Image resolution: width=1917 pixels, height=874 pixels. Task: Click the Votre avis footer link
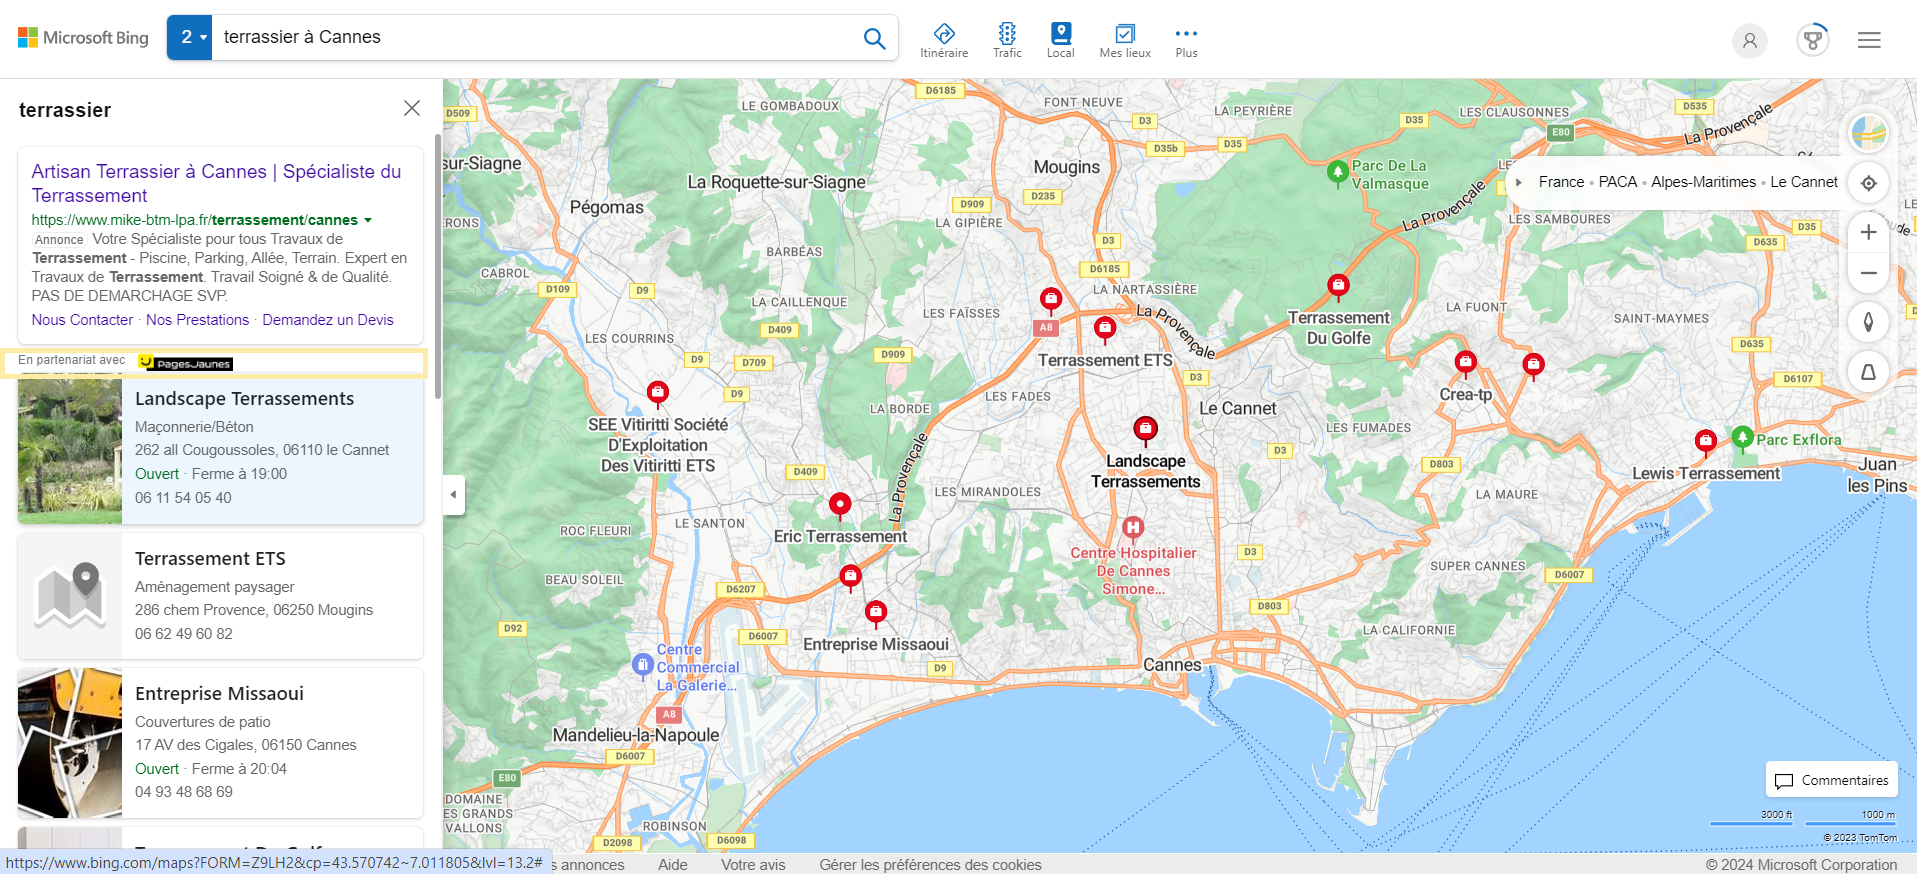coord(753,865)
